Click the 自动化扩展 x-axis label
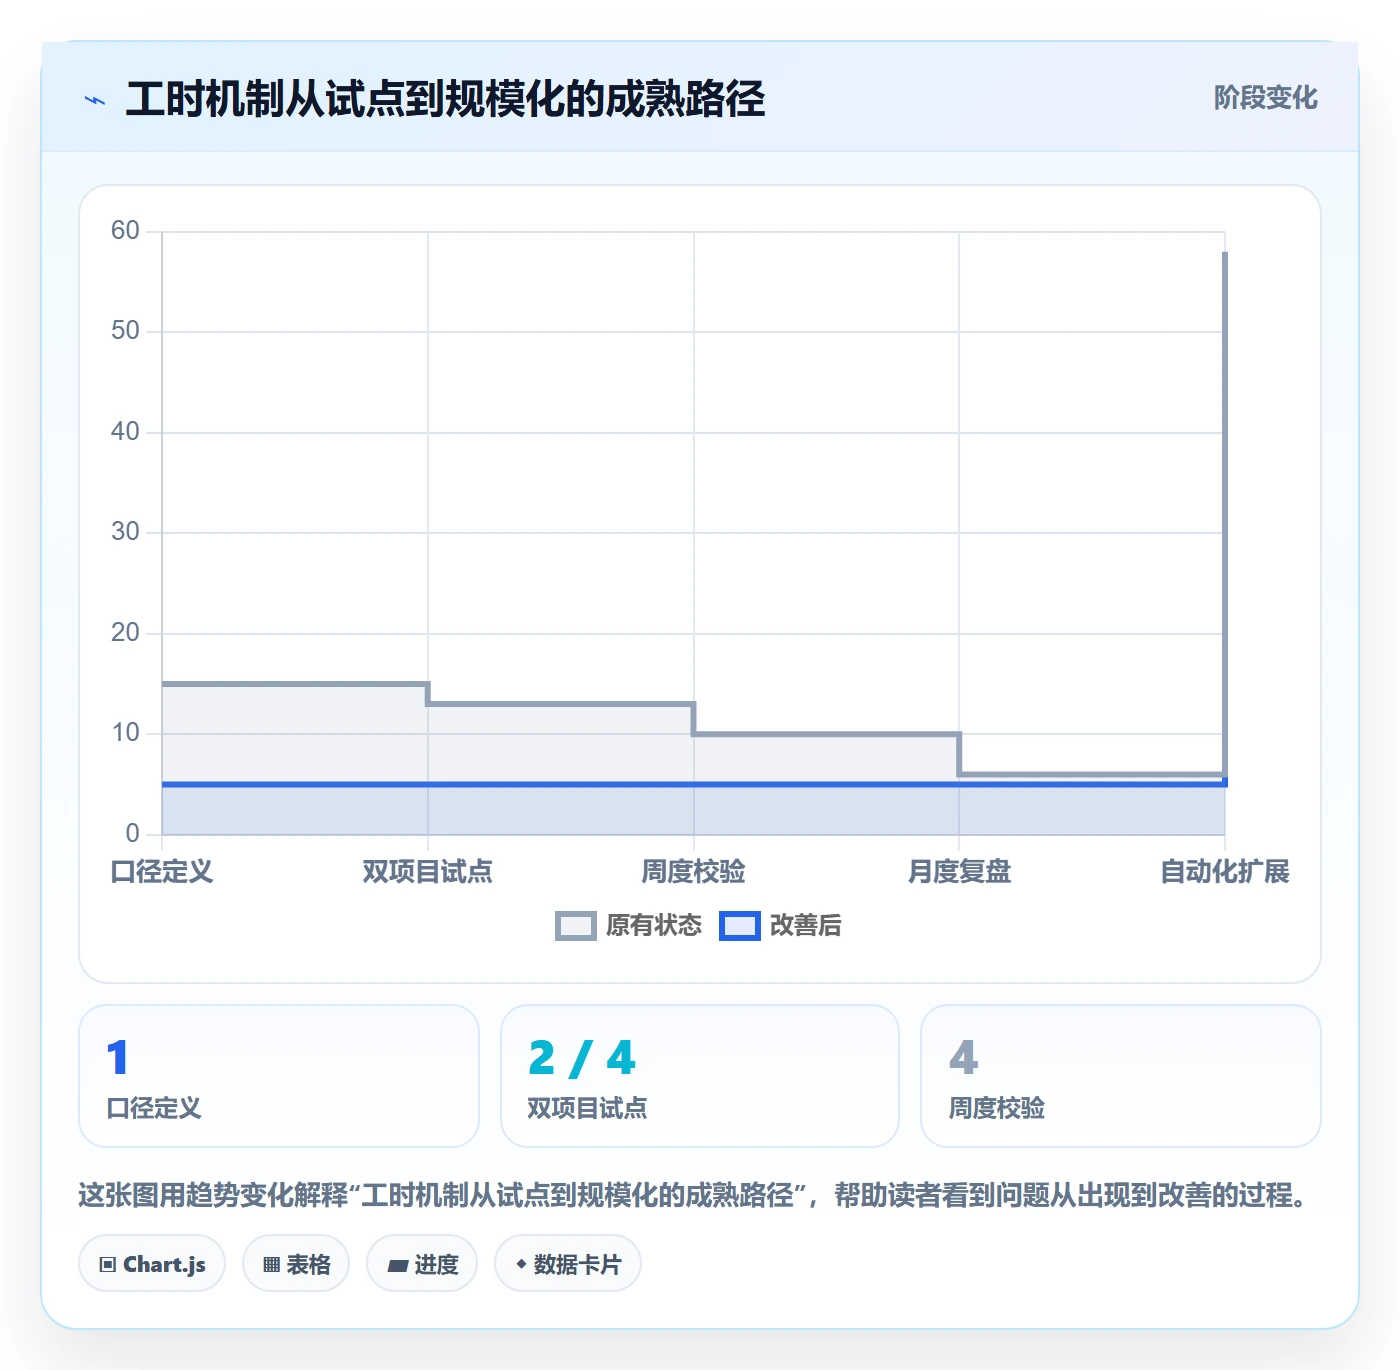Image resolution: width=1400 pixels, height=1370 pixels. click(1225, 872)
